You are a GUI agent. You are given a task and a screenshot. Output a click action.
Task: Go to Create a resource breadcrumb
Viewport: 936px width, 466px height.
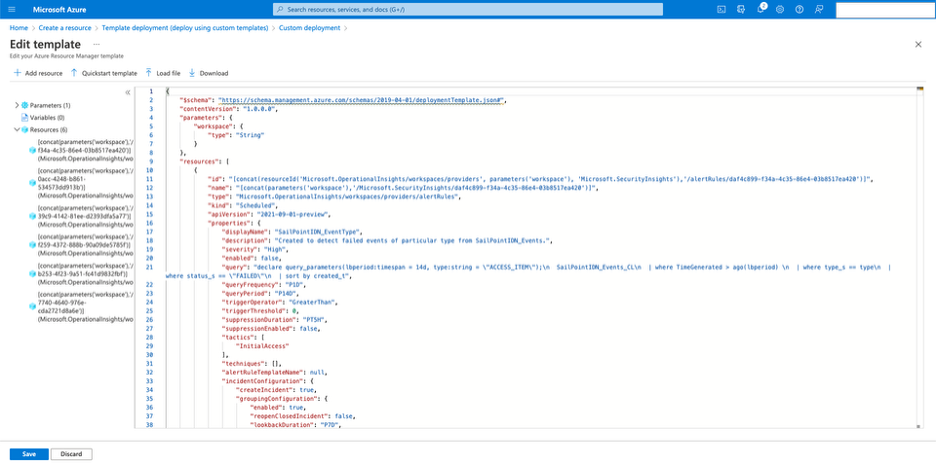coord(65,28)
